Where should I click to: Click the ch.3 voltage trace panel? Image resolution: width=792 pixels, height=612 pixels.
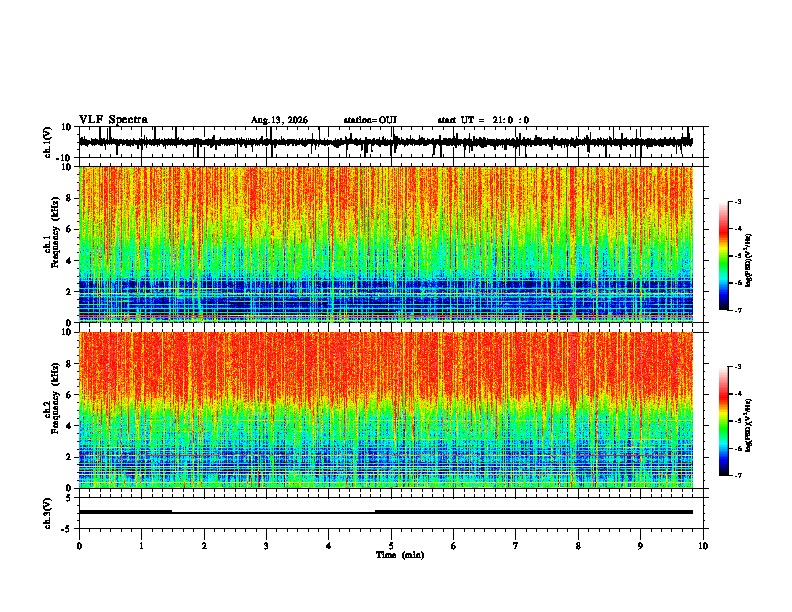coord(391,513)
